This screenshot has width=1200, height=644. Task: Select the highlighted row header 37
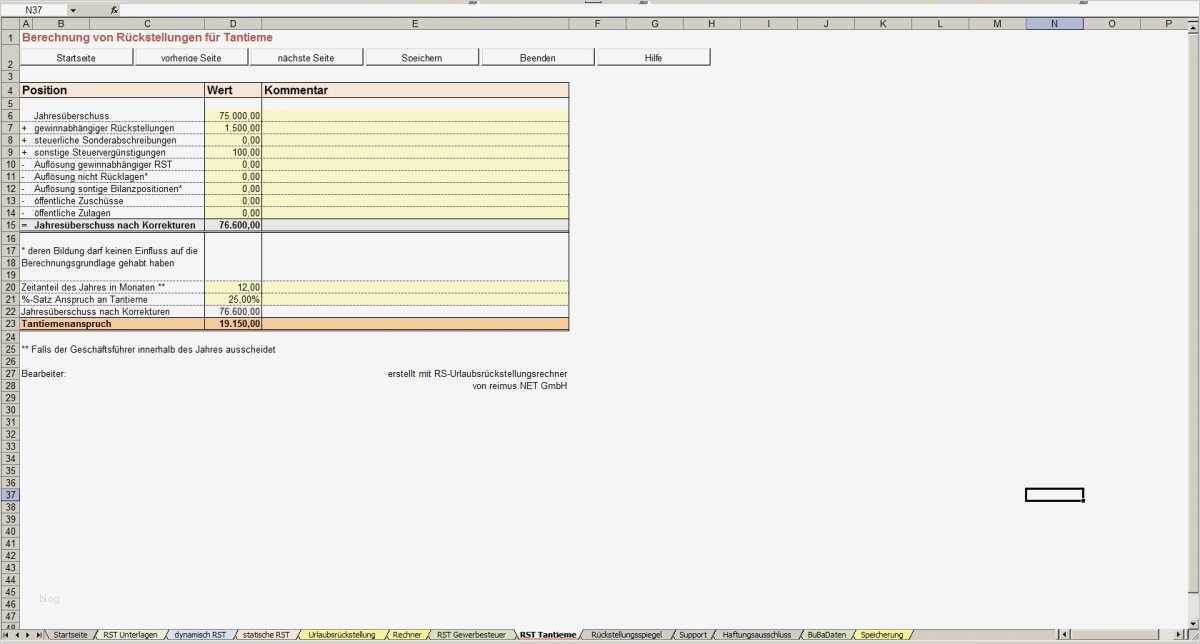click(x=9, y=495)
